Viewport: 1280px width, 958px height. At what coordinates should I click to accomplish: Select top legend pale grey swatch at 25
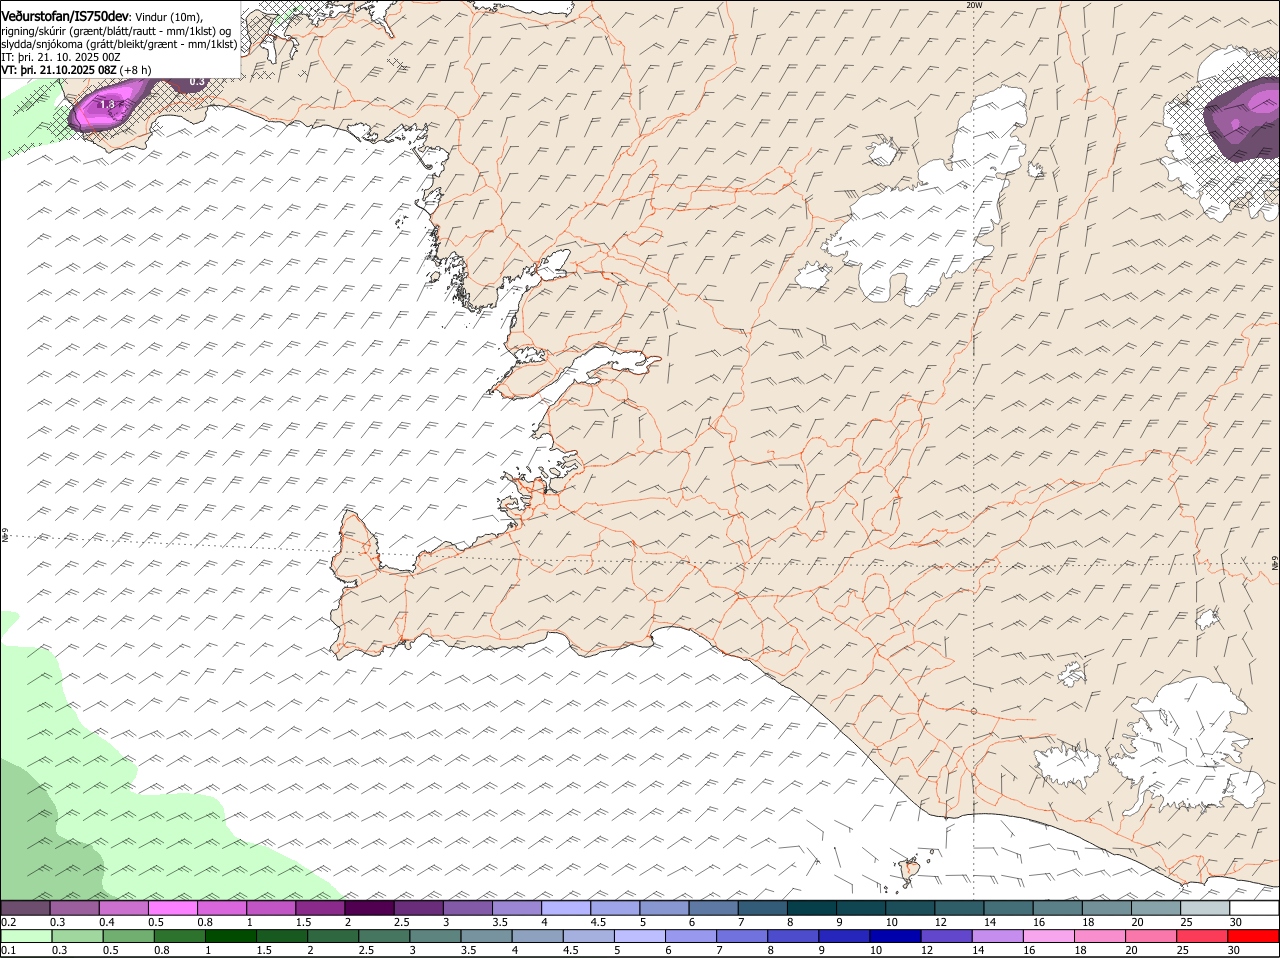tap(1205, 908)
